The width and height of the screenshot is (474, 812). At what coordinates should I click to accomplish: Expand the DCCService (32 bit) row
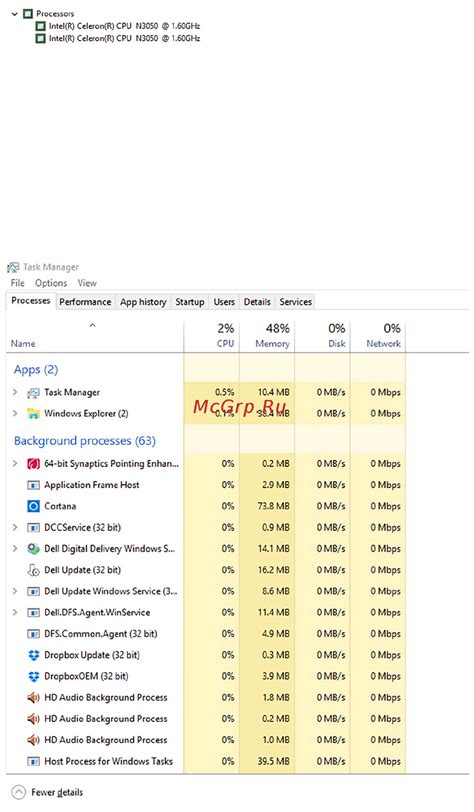pos(15,528)
